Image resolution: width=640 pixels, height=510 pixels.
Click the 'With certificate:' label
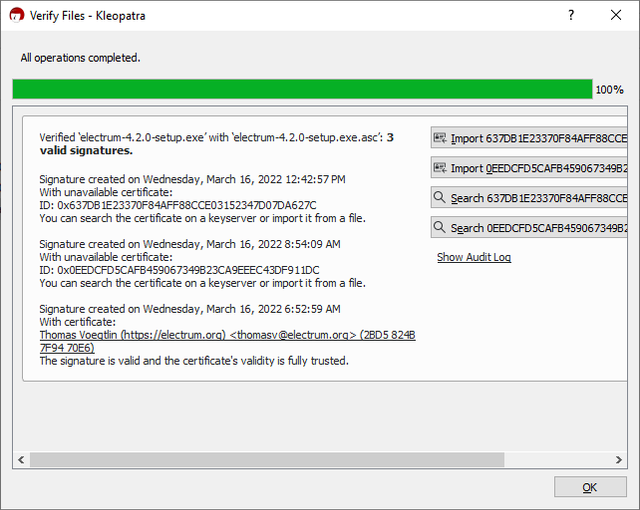[x=78, y=322]
